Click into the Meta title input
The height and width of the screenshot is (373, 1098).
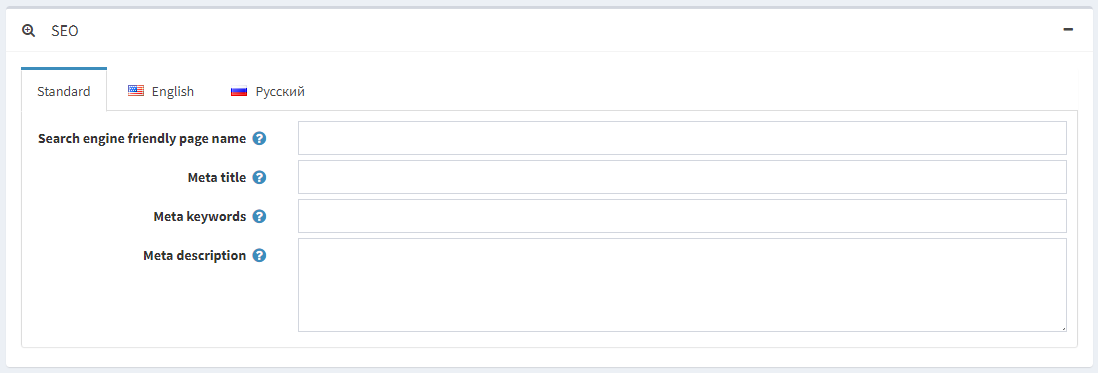tap(682, 177)
